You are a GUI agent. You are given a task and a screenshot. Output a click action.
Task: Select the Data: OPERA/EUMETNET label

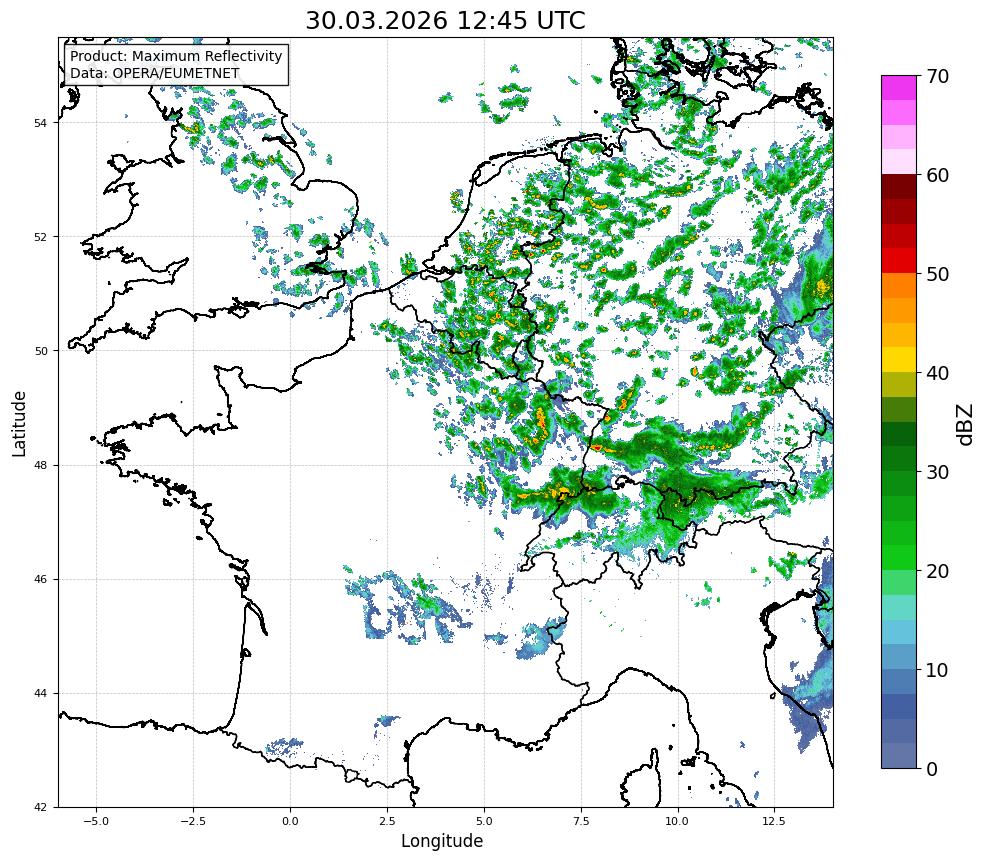[155, 73]
